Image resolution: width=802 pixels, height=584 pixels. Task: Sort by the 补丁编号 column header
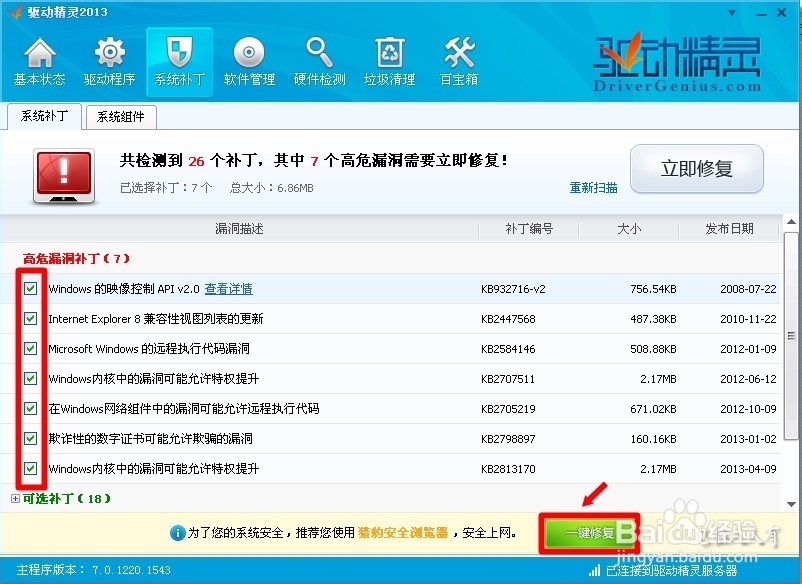[529, 229]
